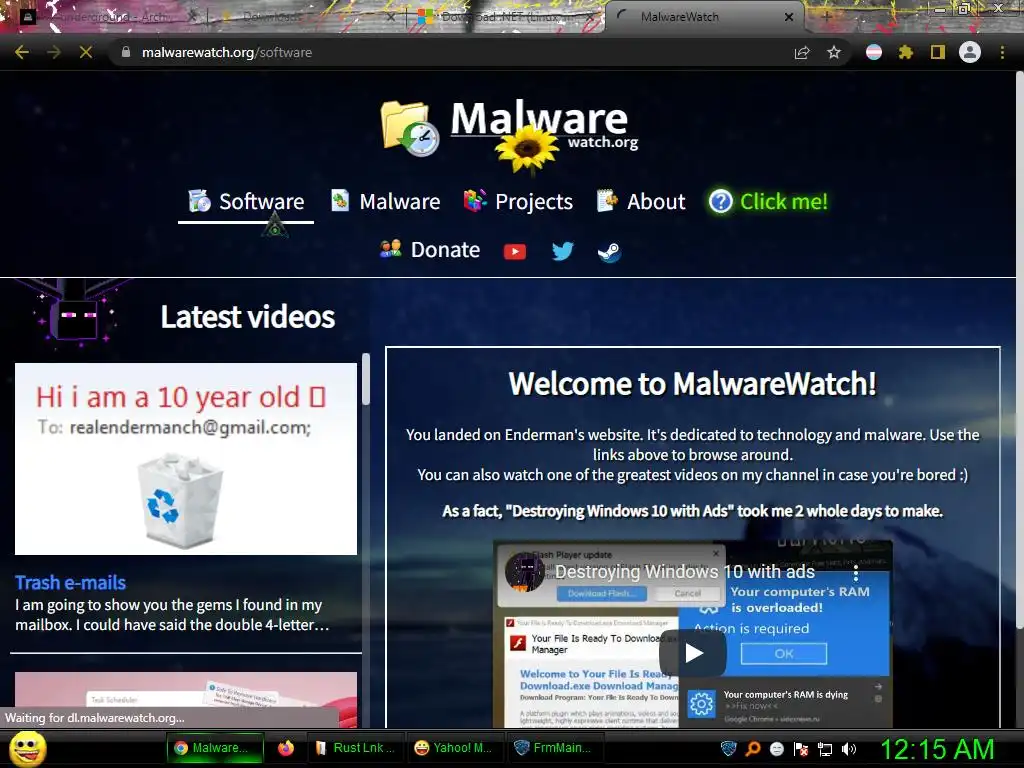Open the network tray icon
This screenshot has width=1024, height=768.
[x=825, y=749]
